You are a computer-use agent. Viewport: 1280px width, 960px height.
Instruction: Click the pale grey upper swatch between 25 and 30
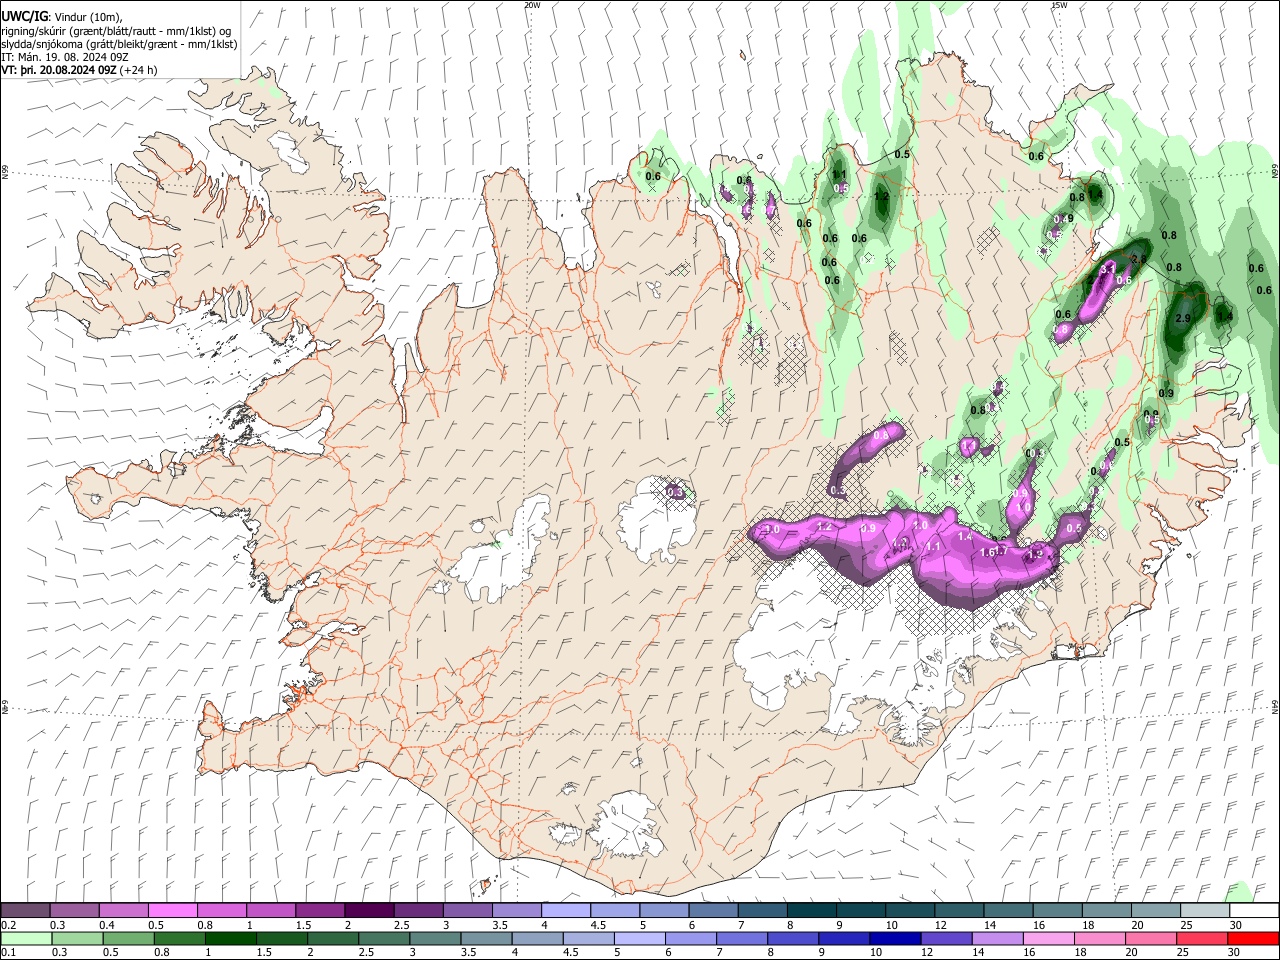1206,911
